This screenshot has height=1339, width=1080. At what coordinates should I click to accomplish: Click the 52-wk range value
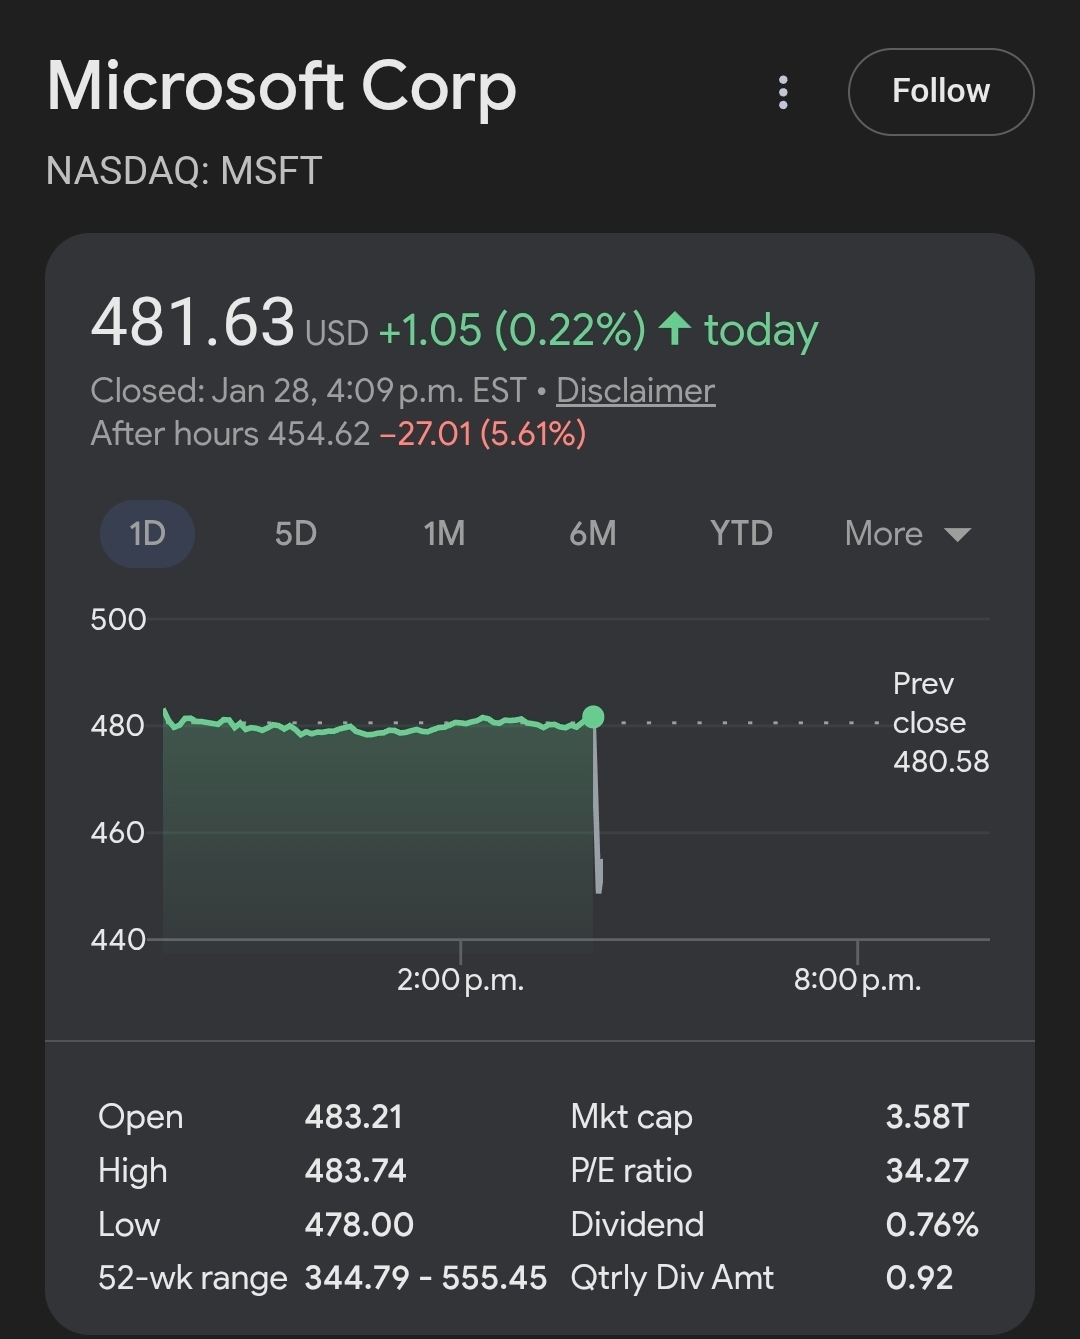point(425,1277)
